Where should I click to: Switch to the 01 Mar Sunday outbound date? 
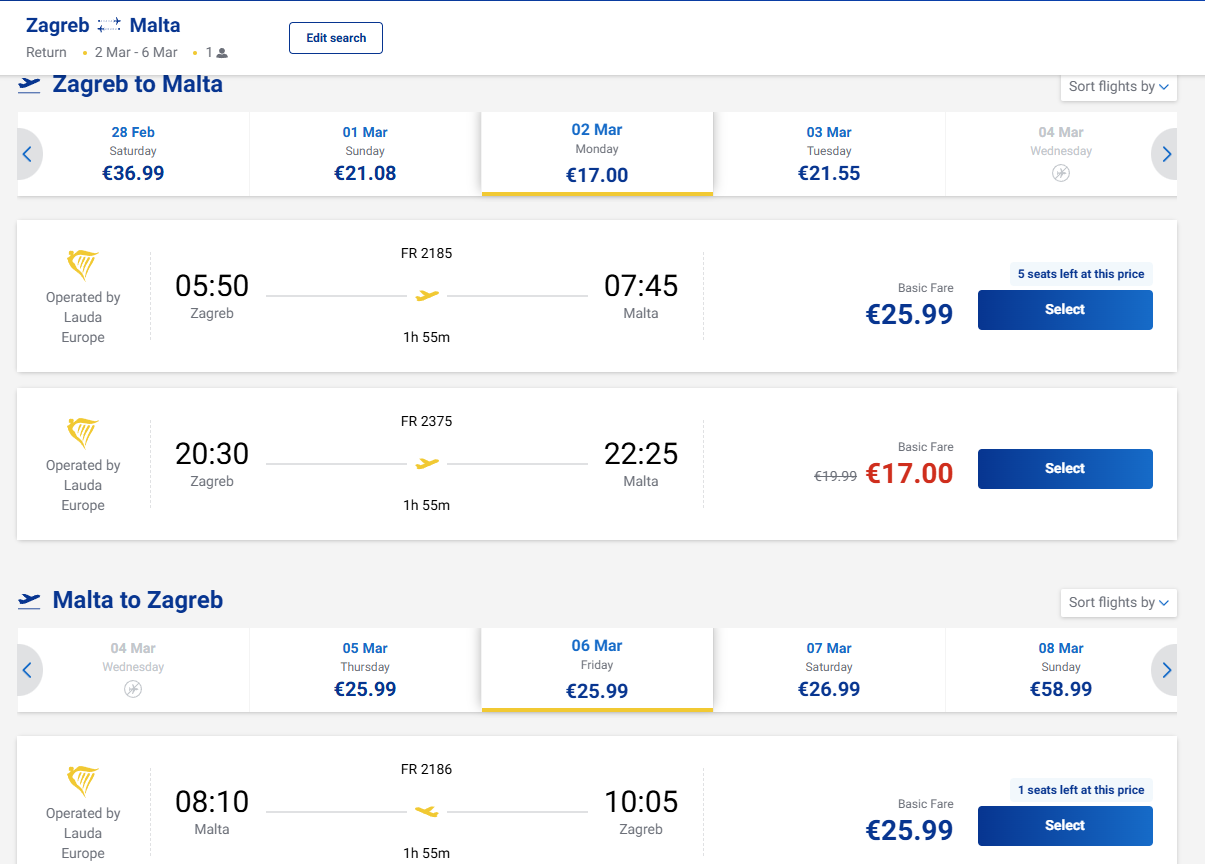[x=365, y=154]
